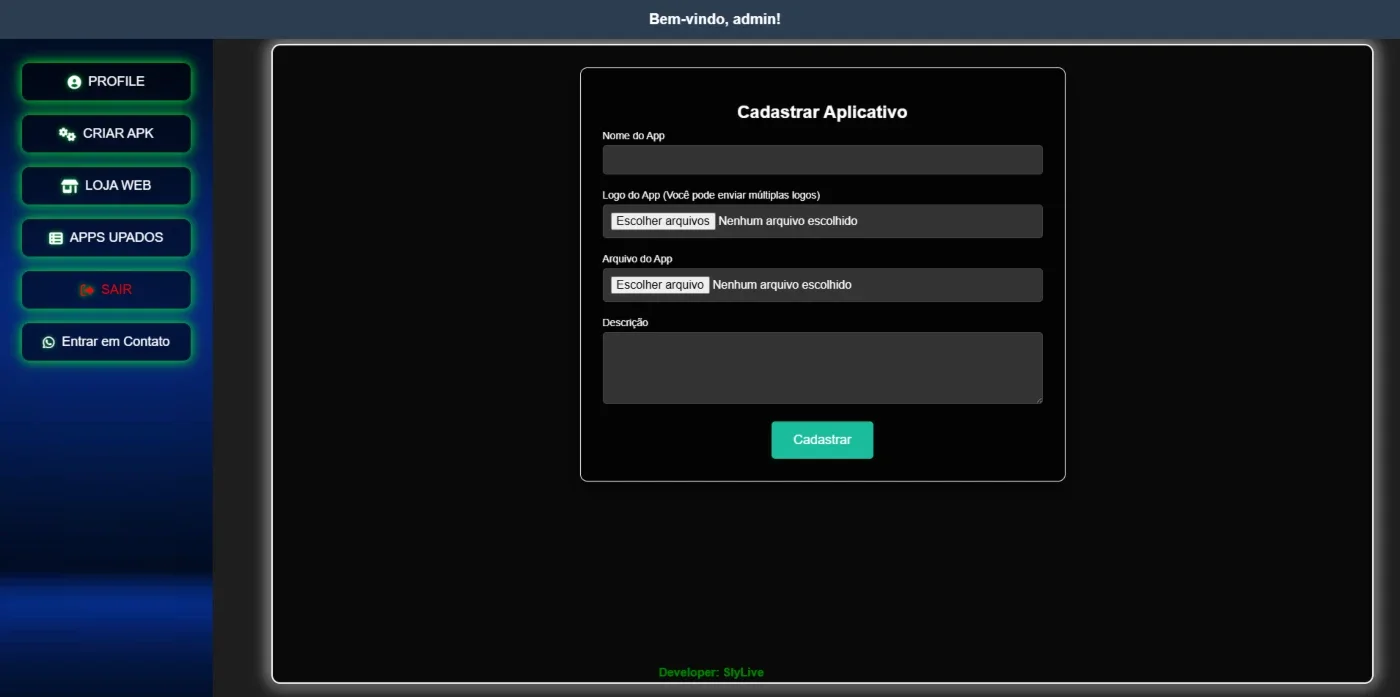The width and height of the screenshot is (1400, 697).
Task: Focus the Nome do App field
Action: 822,160
